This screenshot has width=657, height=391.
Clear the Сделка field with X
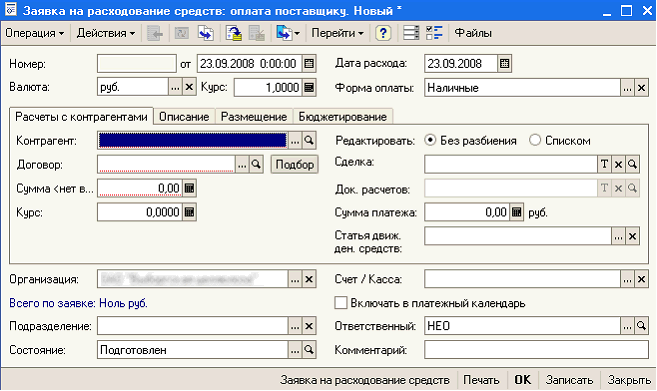(x=618, y=164)
